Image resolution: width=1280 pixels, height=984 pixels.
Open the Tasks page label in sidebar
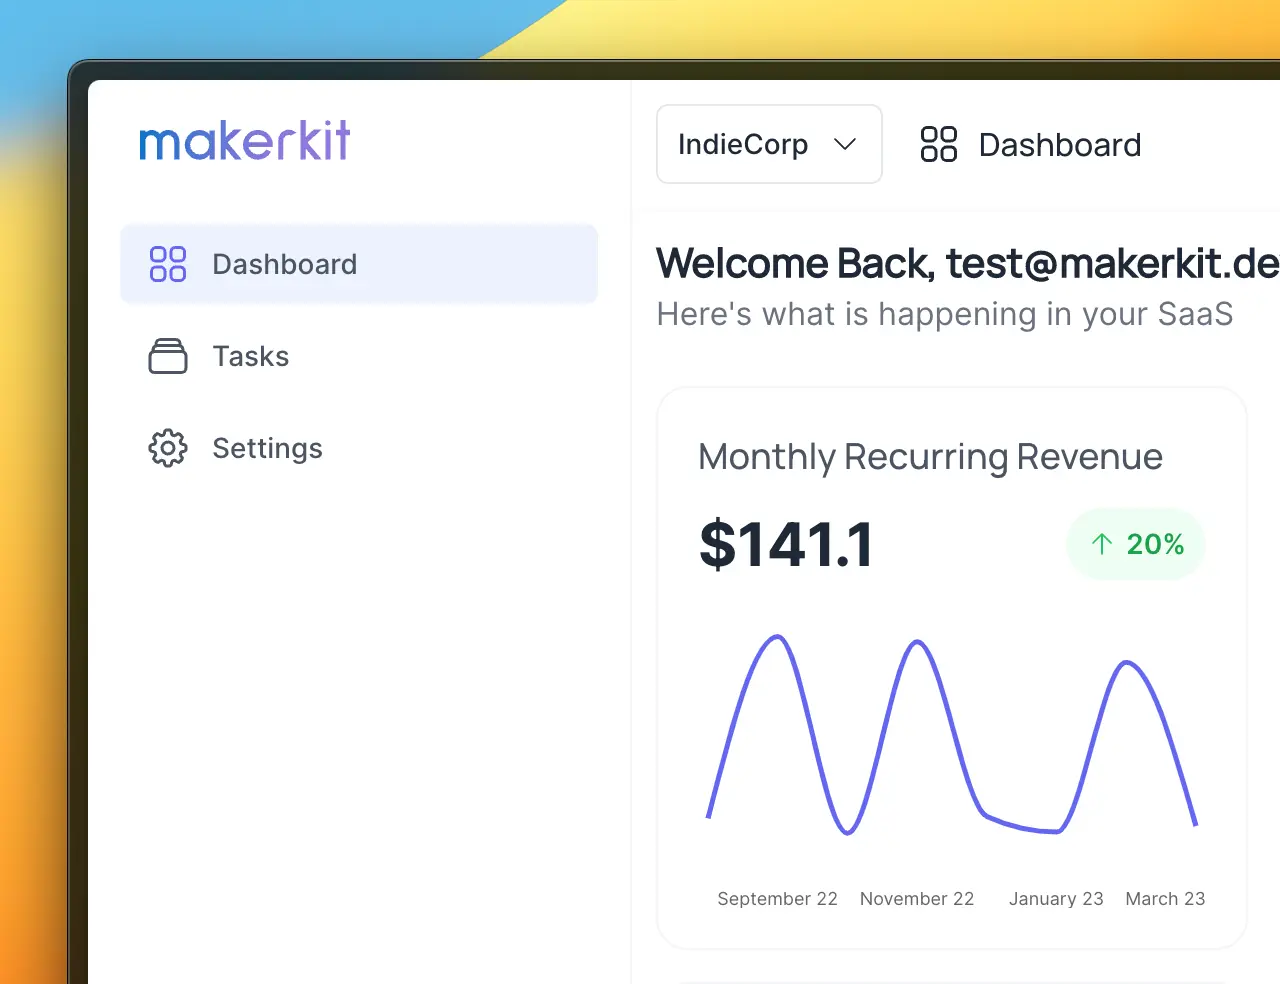250,356
